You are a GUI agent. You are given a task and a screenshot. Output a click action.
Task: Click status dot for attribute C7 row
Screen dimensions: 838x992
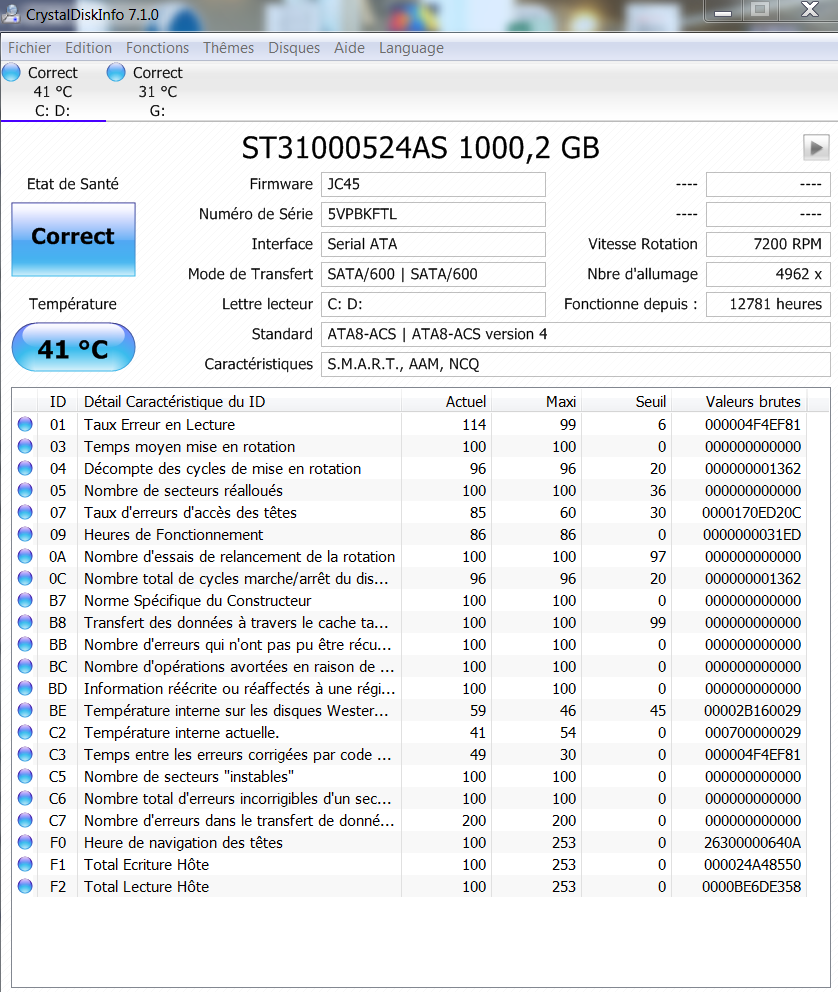click(25, 821)
